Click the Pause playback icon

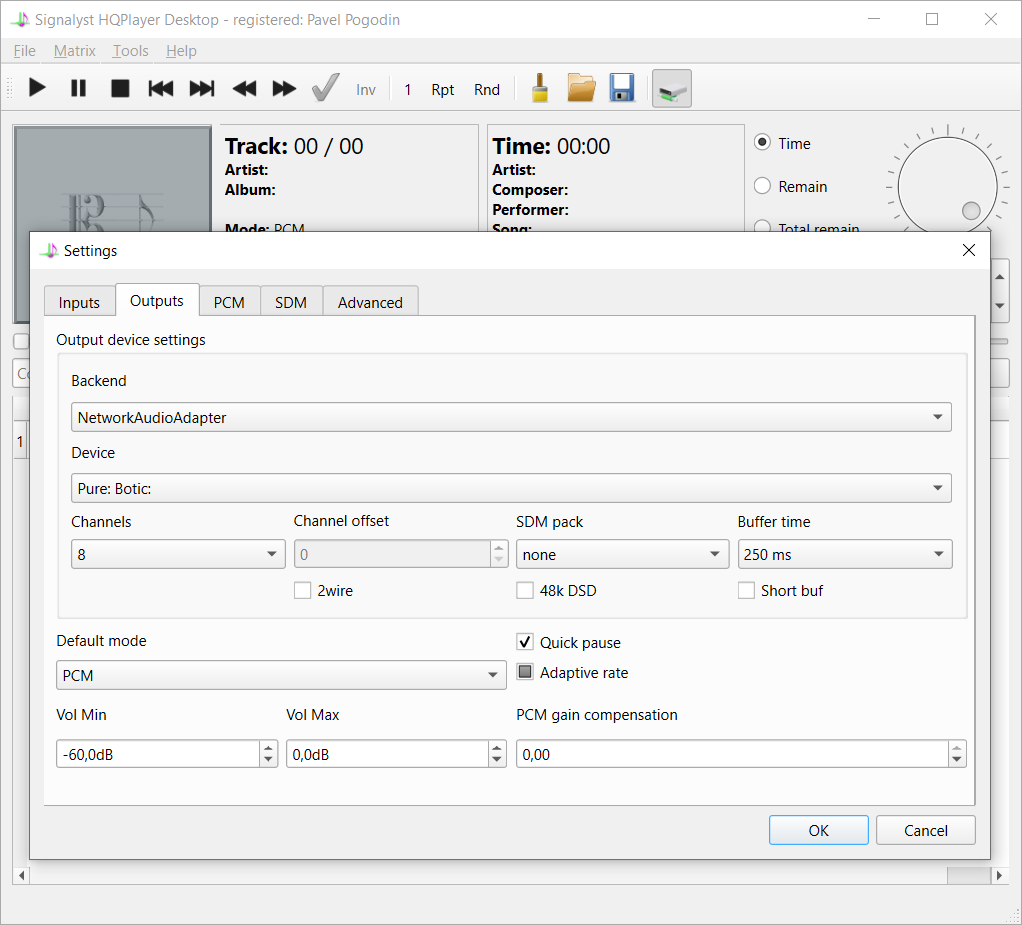[78, 88]
